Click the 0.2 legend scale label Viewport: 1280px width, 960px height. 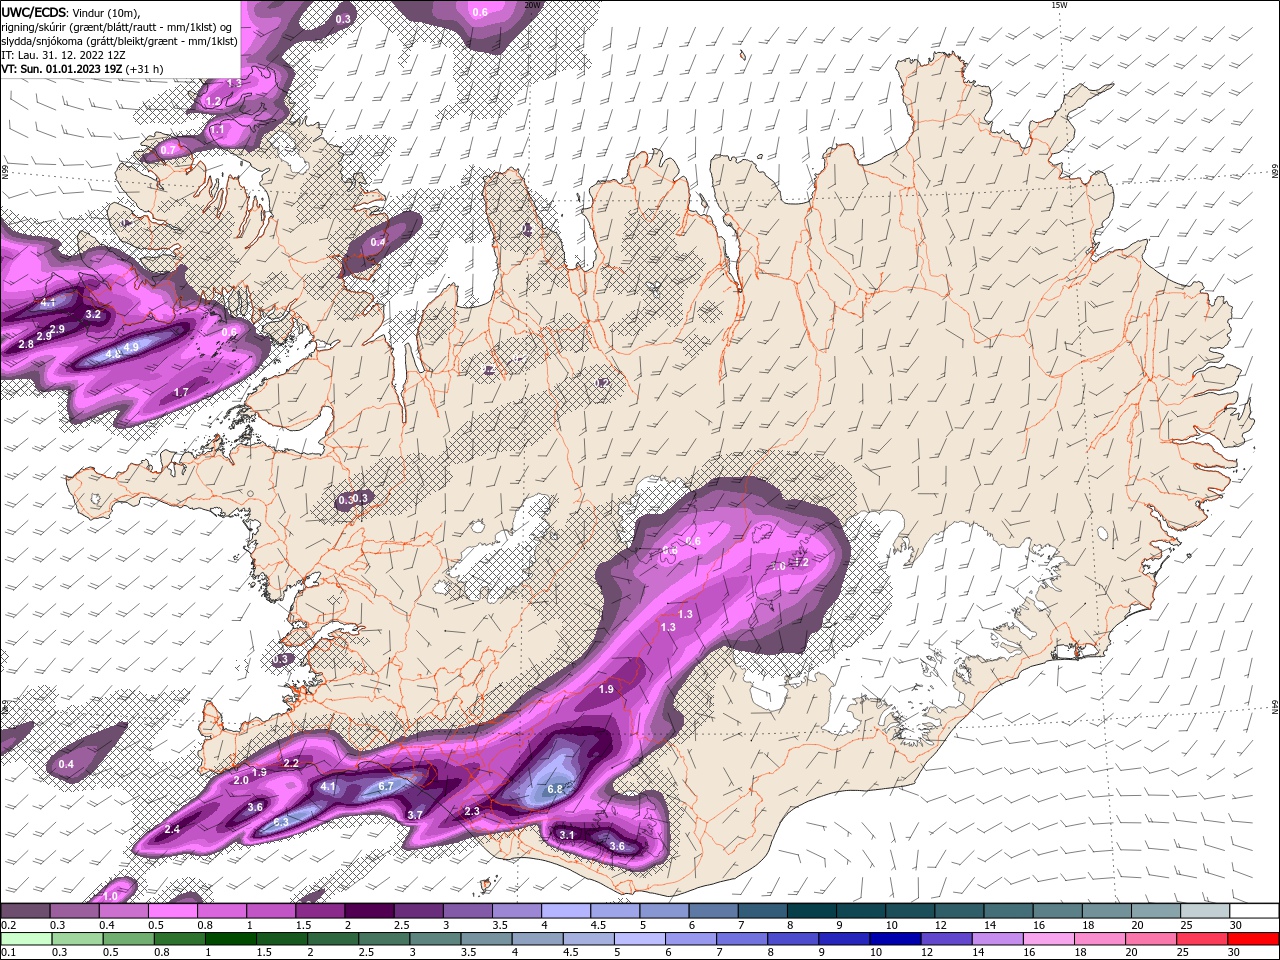(8, 926)
